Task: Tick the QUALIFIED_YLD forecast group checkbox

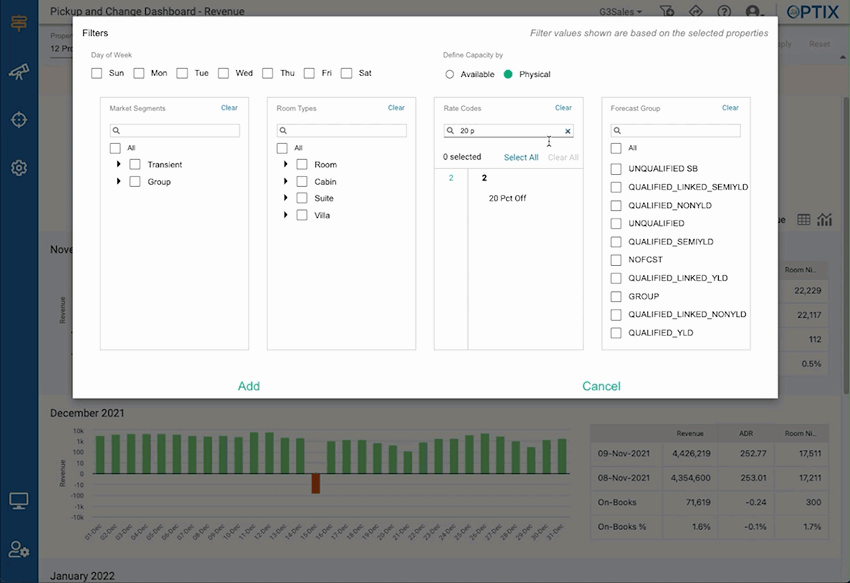Action: 616,333
